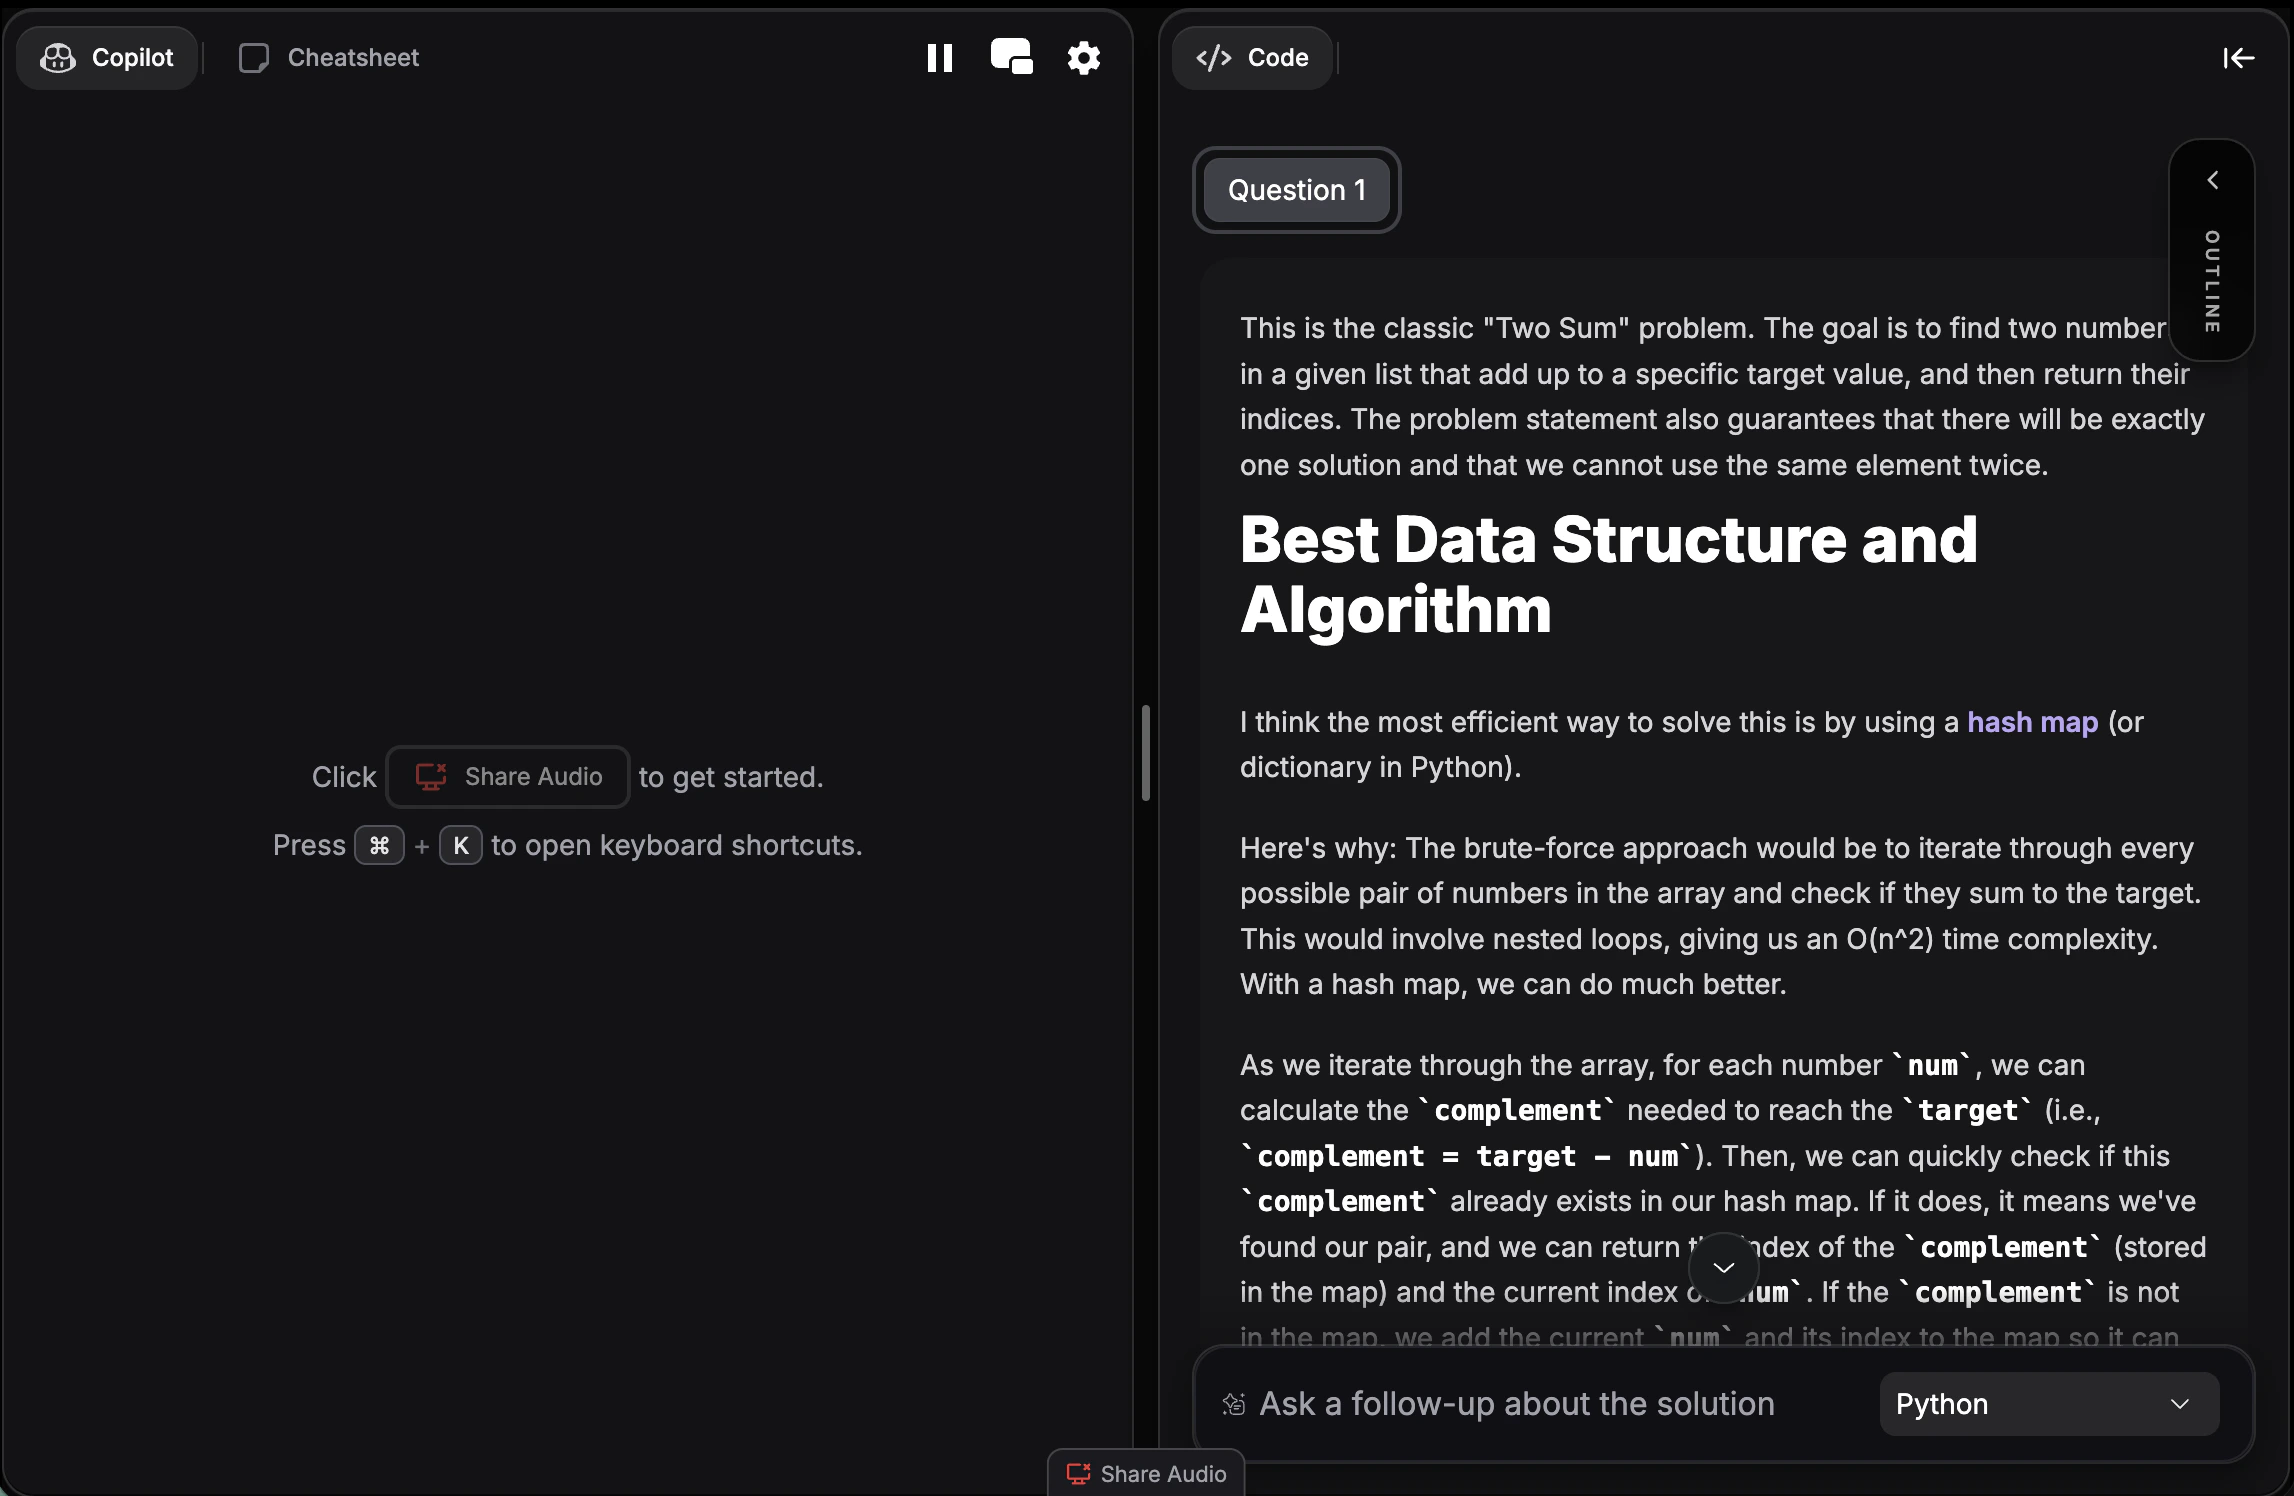Click the "complement = target - num" code text
The image size is (2294, 1496).
click(1466, 1156)
